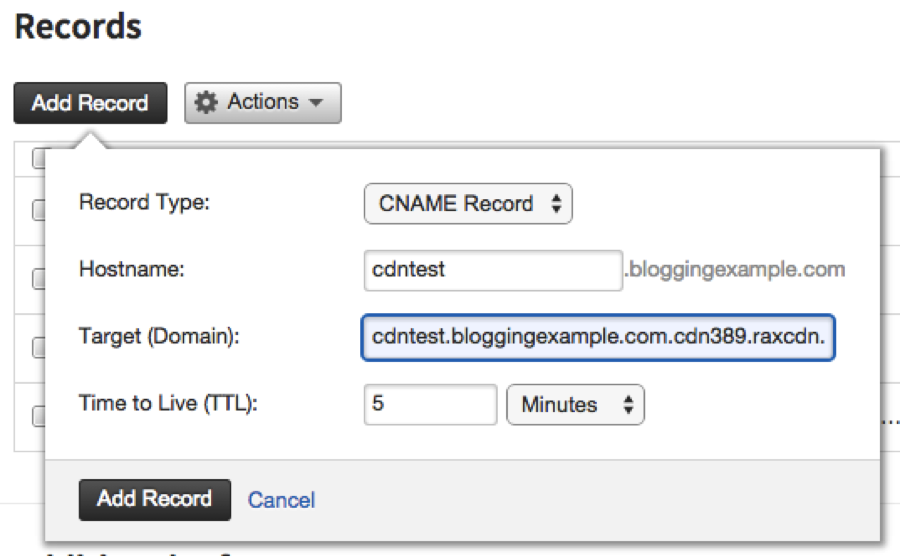Select the checkbox level with Time to Live row
This screenshot has height=557, width=900.
[38, 416]
